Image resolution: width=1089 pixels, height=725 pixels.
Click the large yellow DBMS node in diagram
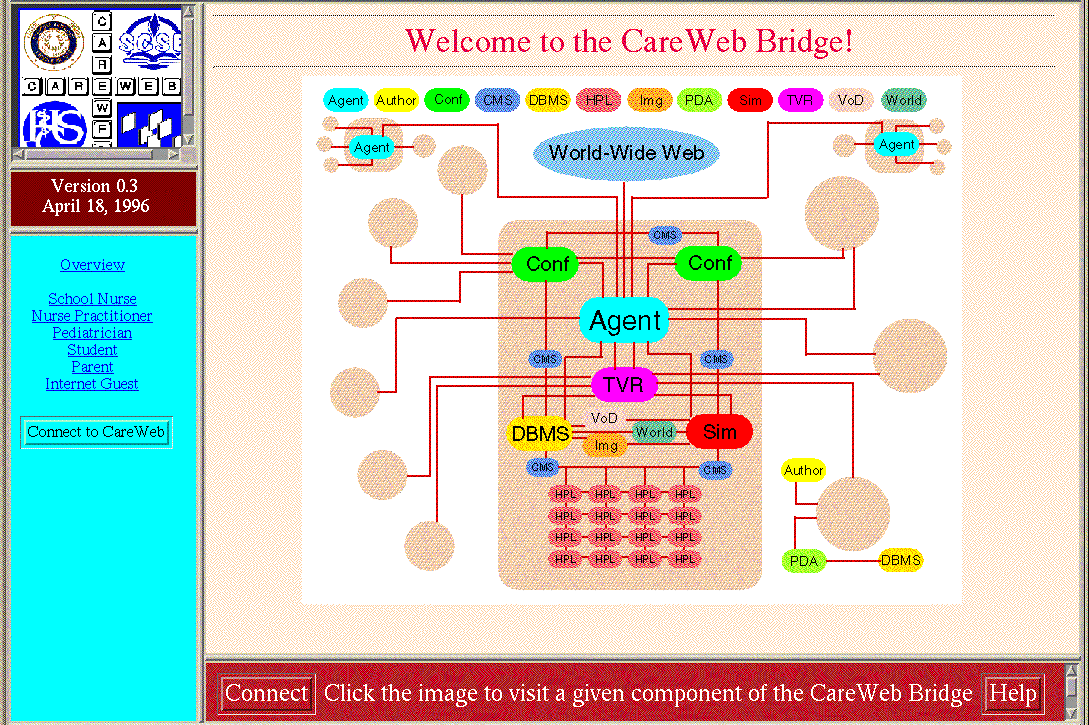pyautogui.click(x=540, y=433)
